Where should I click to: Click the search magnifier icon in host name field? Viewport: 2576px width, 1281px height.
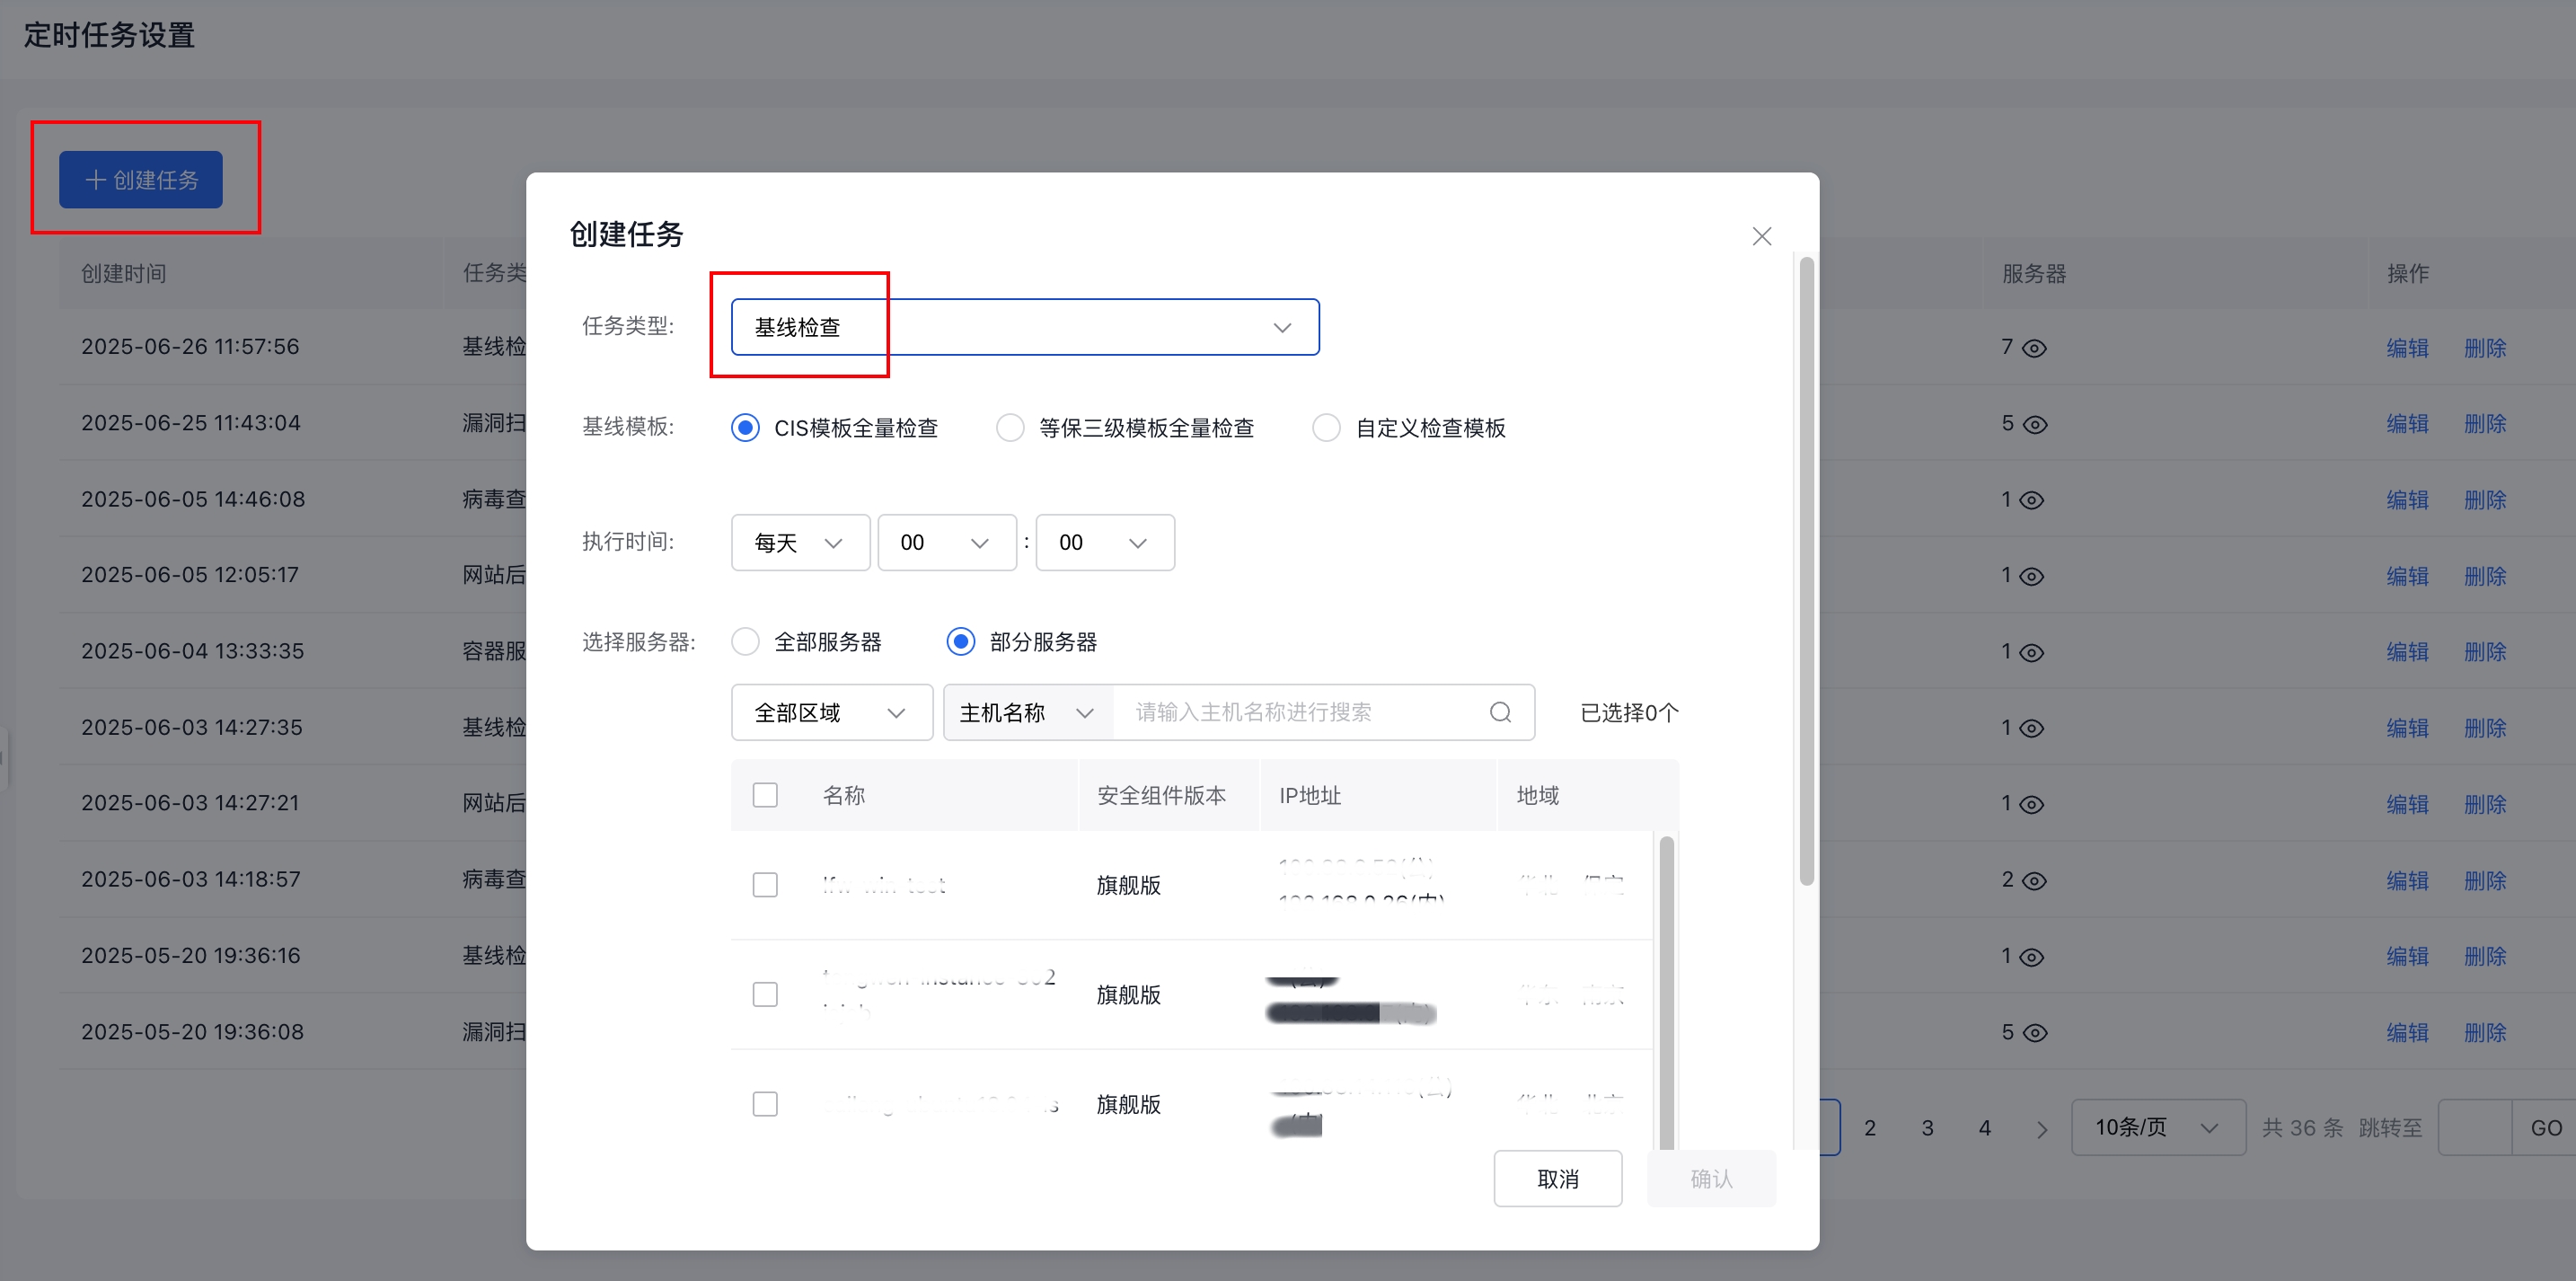coord(1500,712)
